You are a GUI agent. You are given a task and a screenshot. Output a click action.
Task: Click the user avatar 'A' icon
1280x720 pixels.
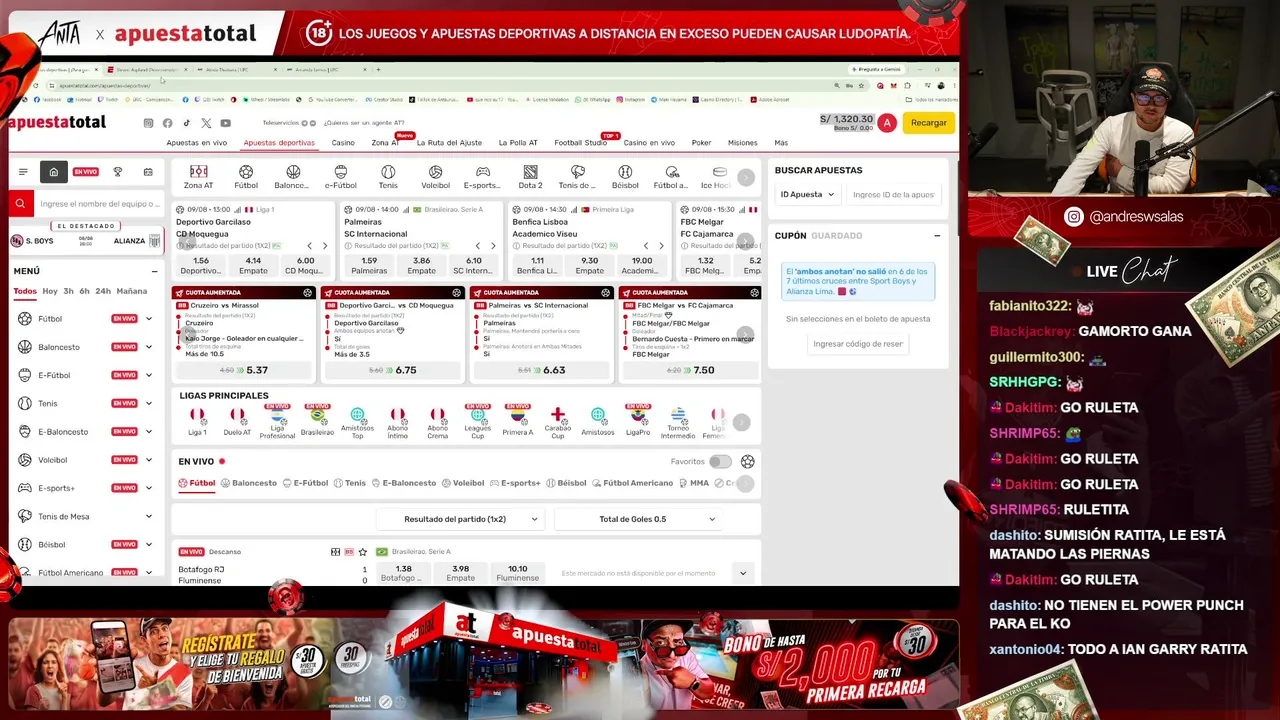887,123
